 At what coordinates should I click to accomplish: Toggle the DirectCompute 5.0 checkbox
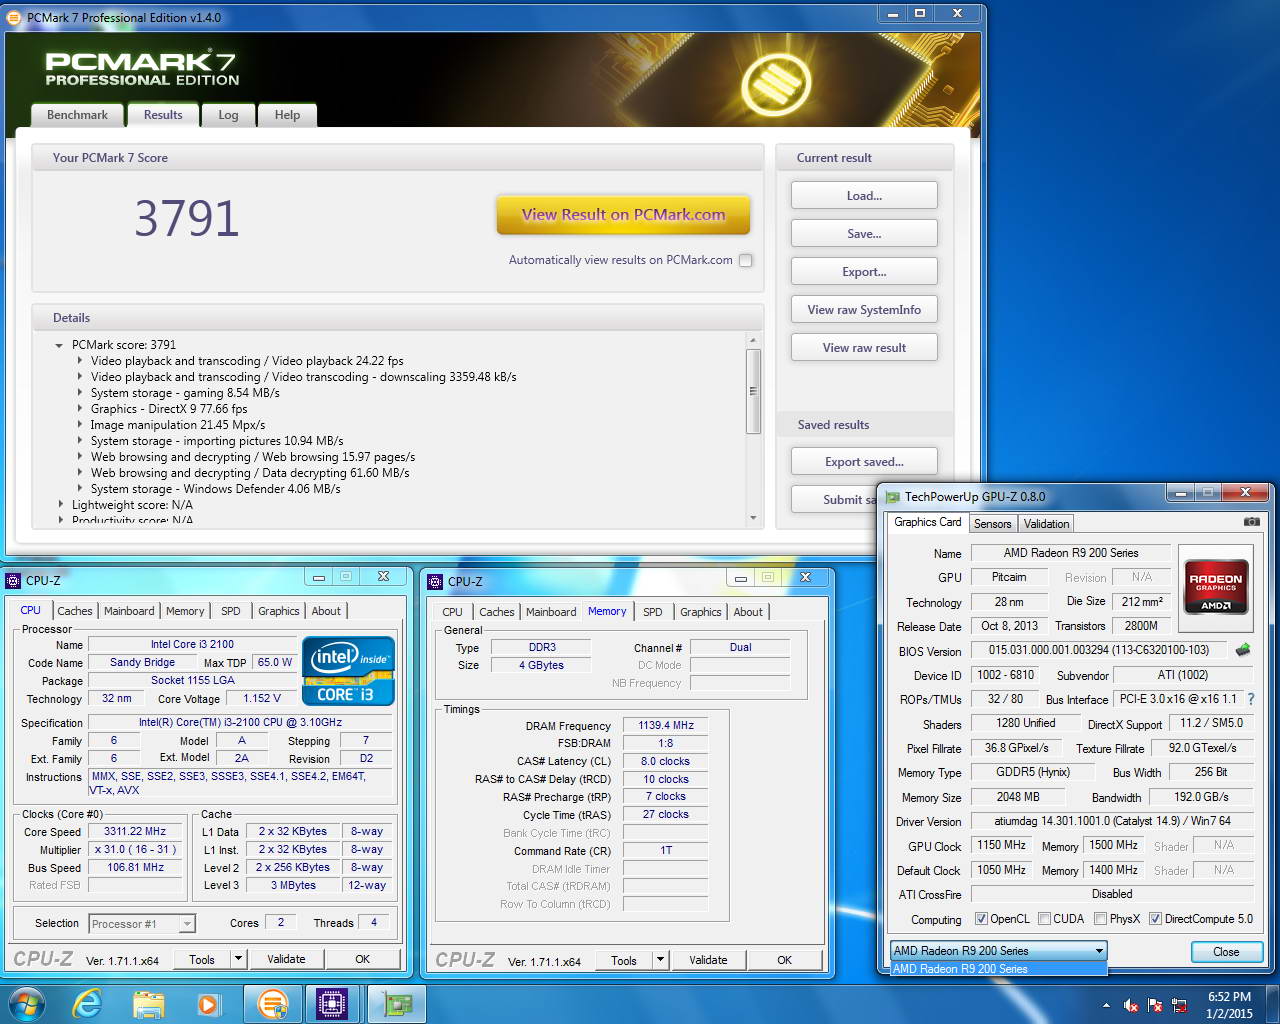pos(1155,919)
